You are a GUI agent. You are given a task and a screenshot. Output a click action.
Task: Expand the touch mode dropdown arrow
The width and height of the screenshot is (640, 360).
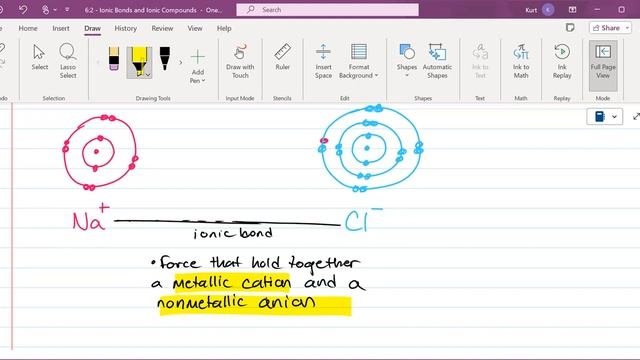(x=55, y=10)
